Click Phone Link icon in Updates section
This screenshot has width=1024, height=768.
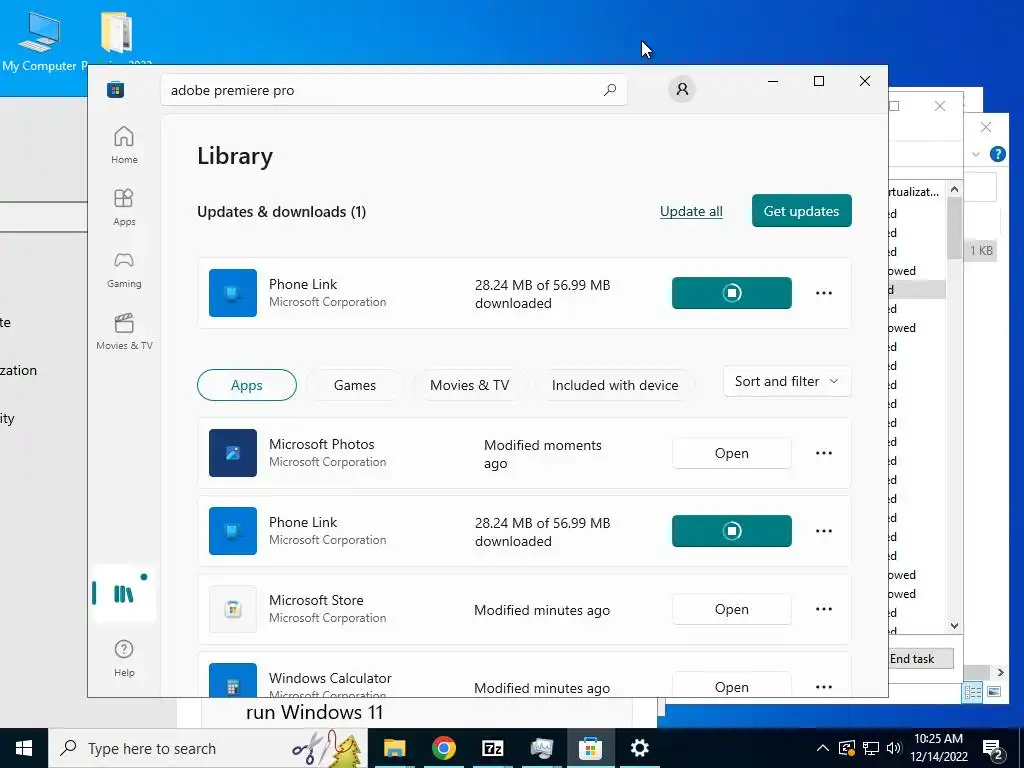232,293
